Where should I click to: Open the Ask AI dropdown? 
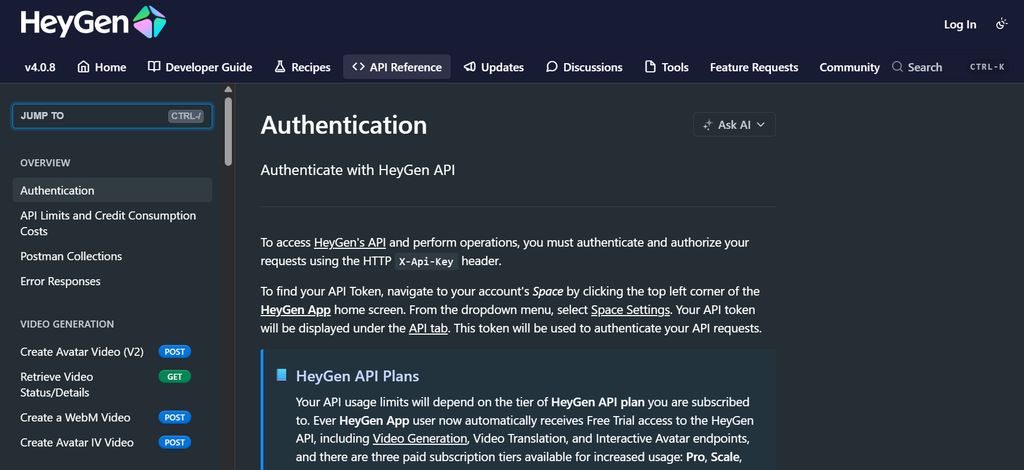pos(734,125)
